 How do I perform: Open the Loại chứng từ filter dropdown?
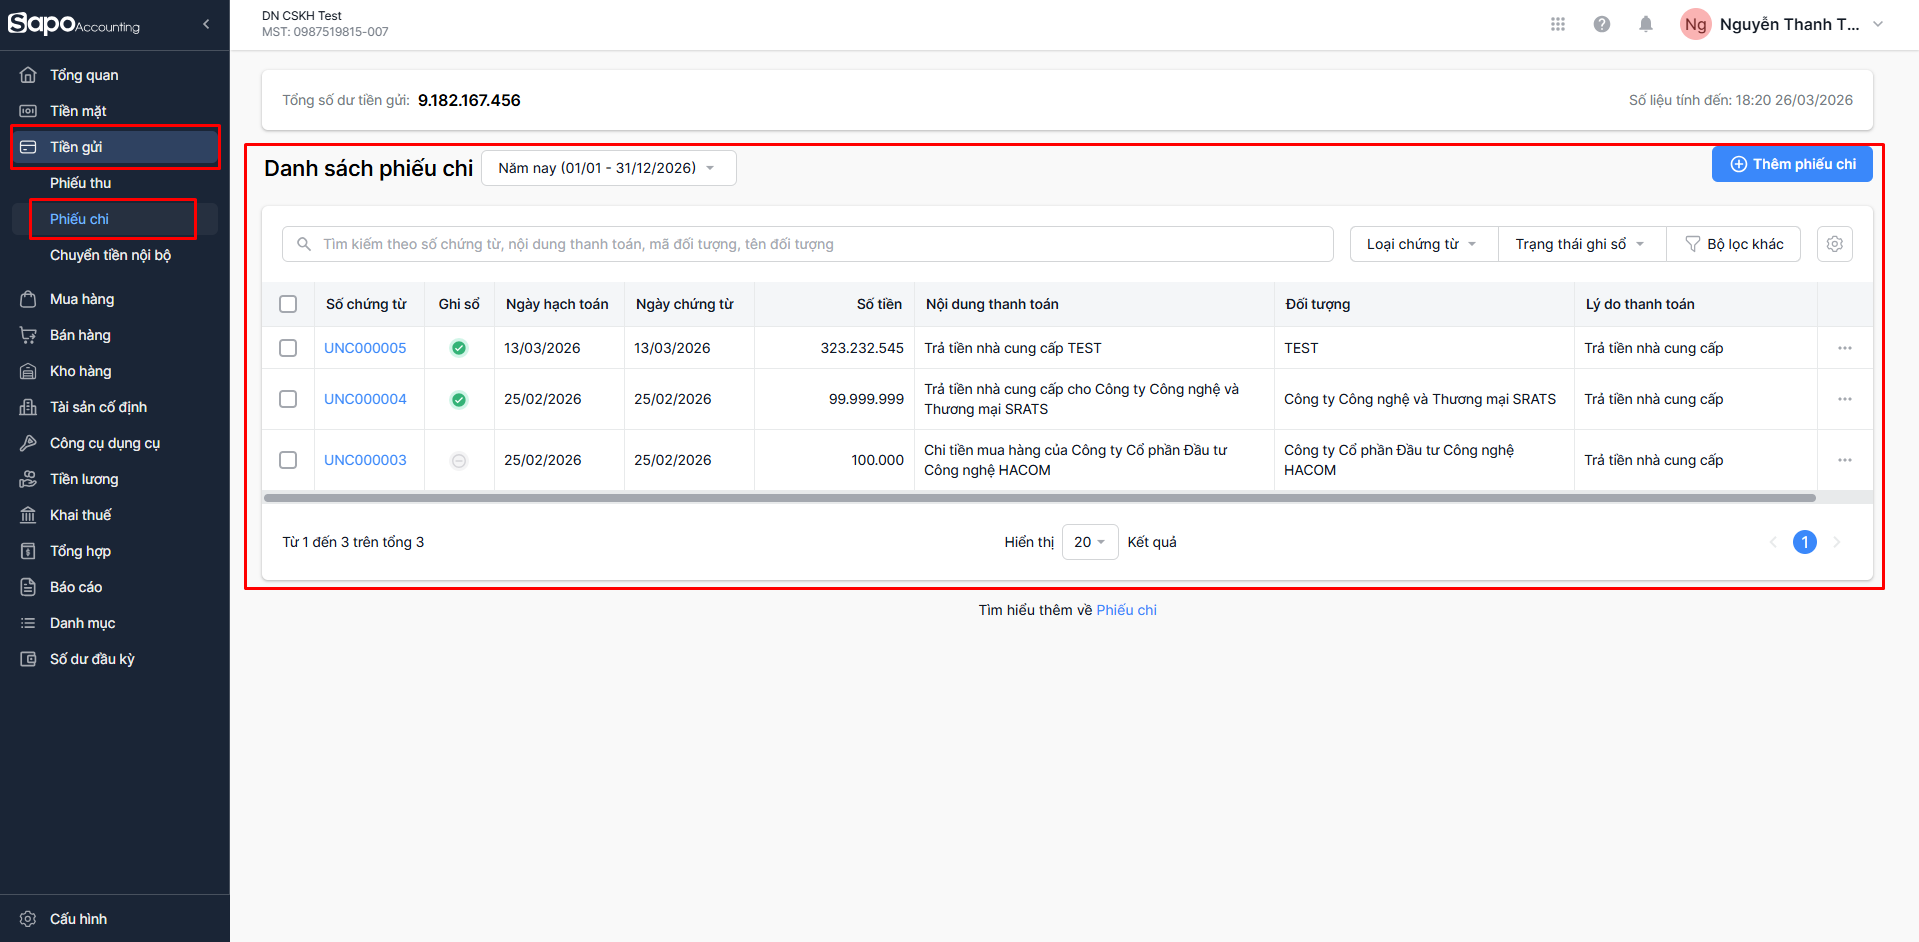click(x=1422, y=244)
